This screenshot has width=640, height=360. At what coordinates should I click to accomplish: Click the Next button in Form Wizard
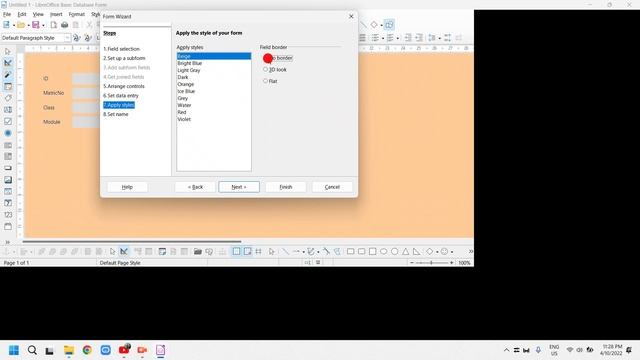coord(239,187)
